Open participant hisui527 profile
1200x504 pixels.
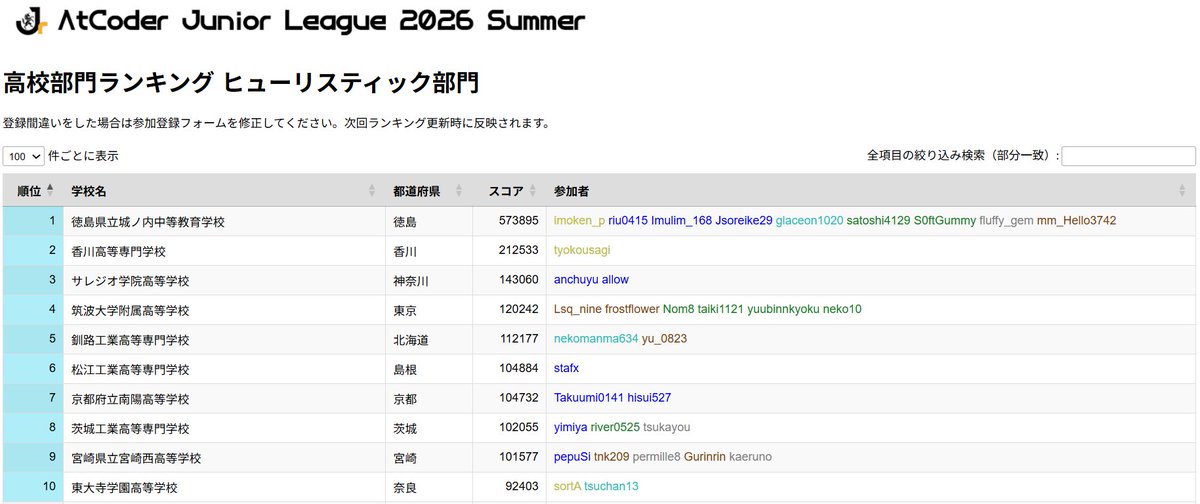[x=649, y=398]
